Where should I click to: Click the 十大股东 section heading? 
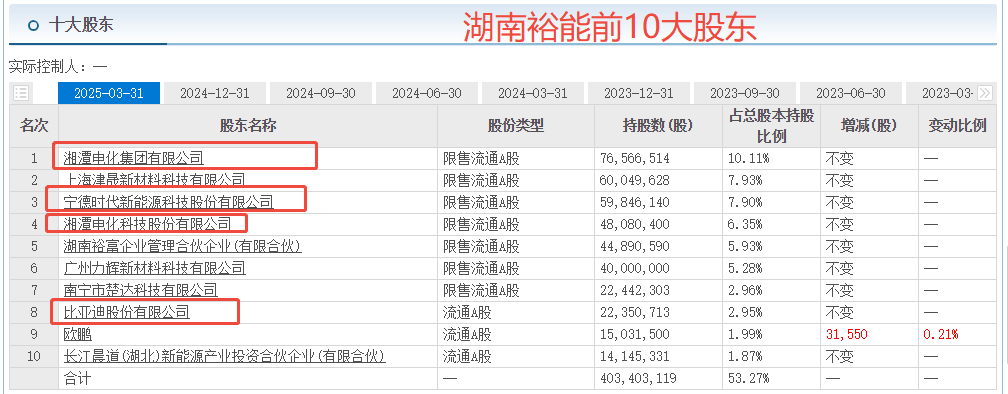point(81,26)
